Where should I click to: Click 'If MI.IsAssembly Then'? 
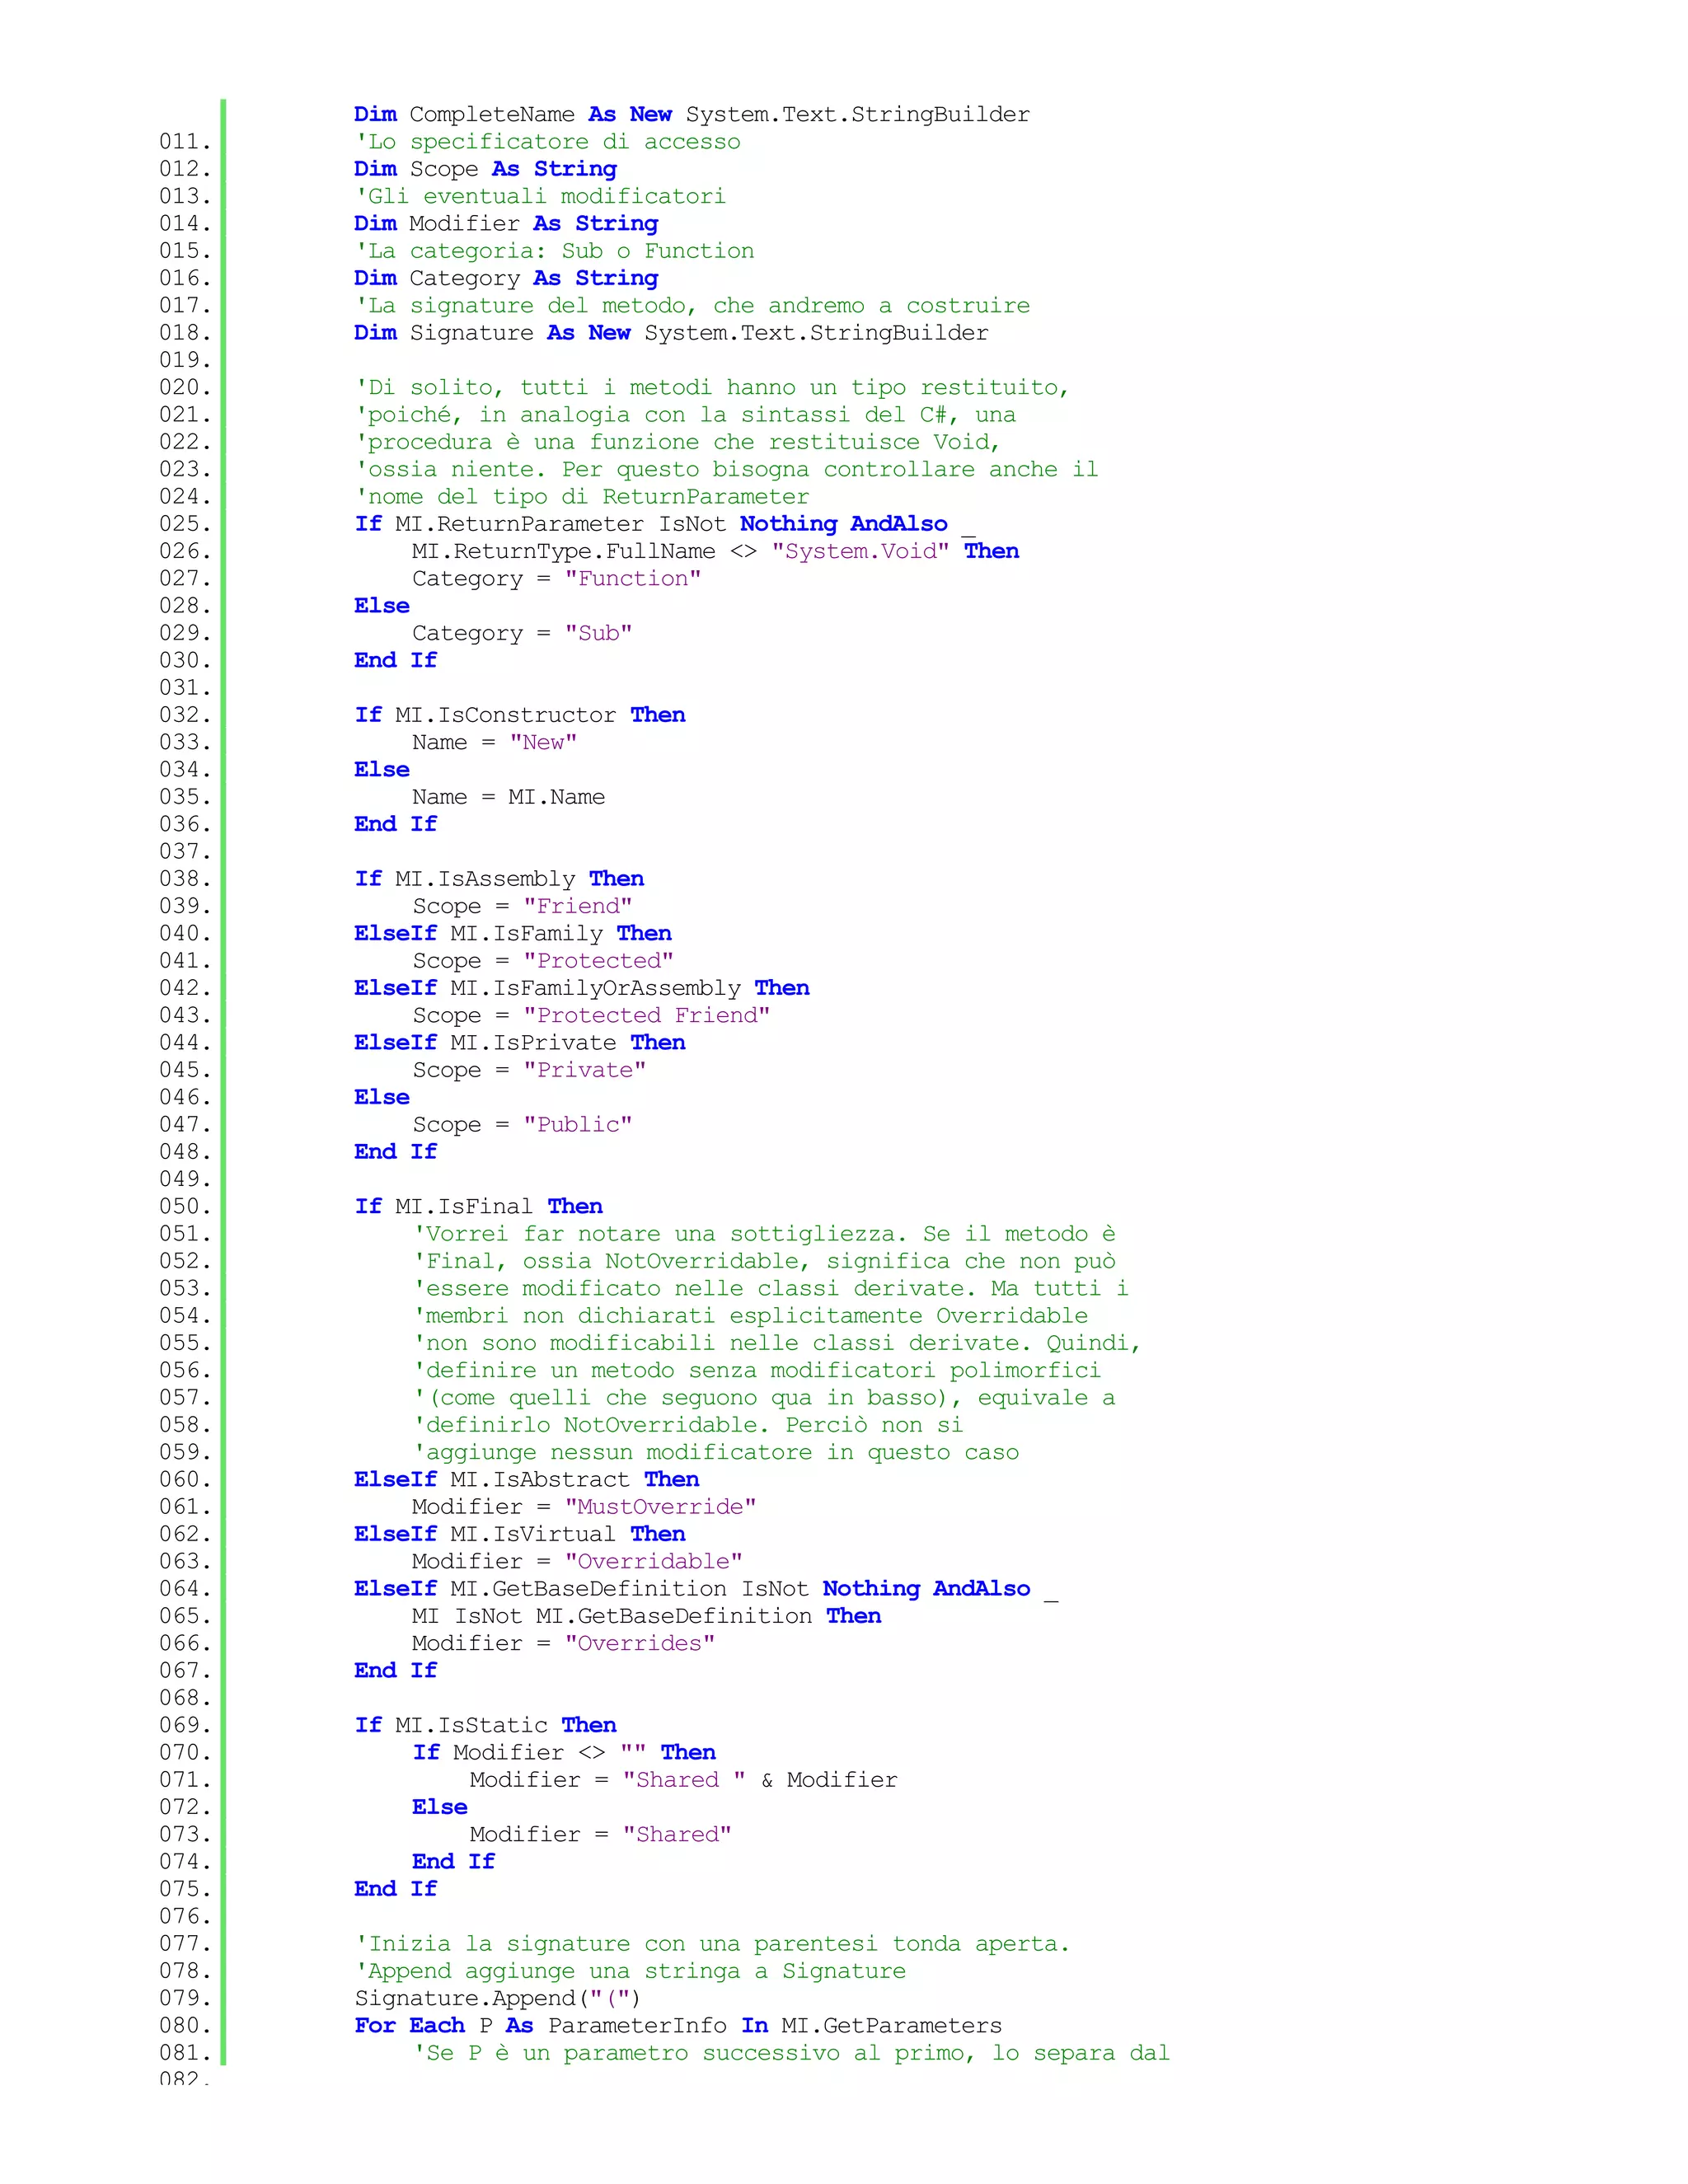499,879
